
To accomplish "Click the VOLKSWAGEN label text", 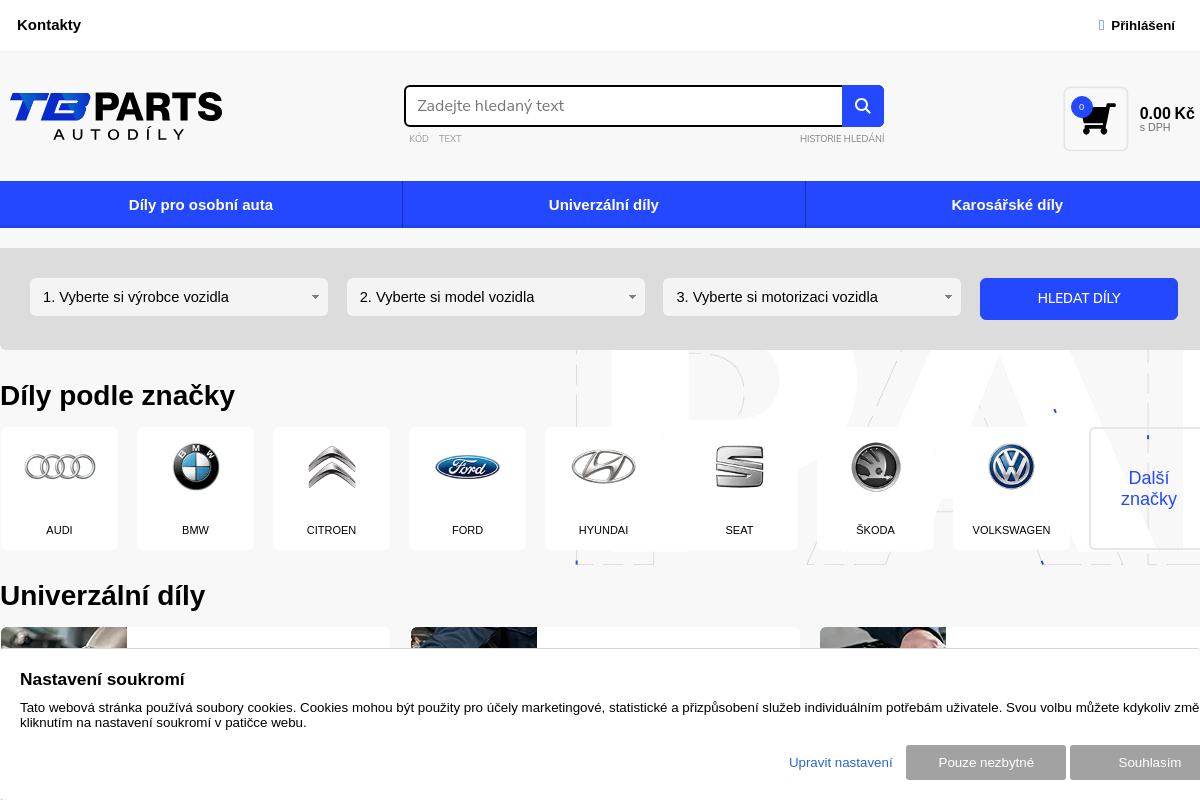I will tap(1012, 530).
